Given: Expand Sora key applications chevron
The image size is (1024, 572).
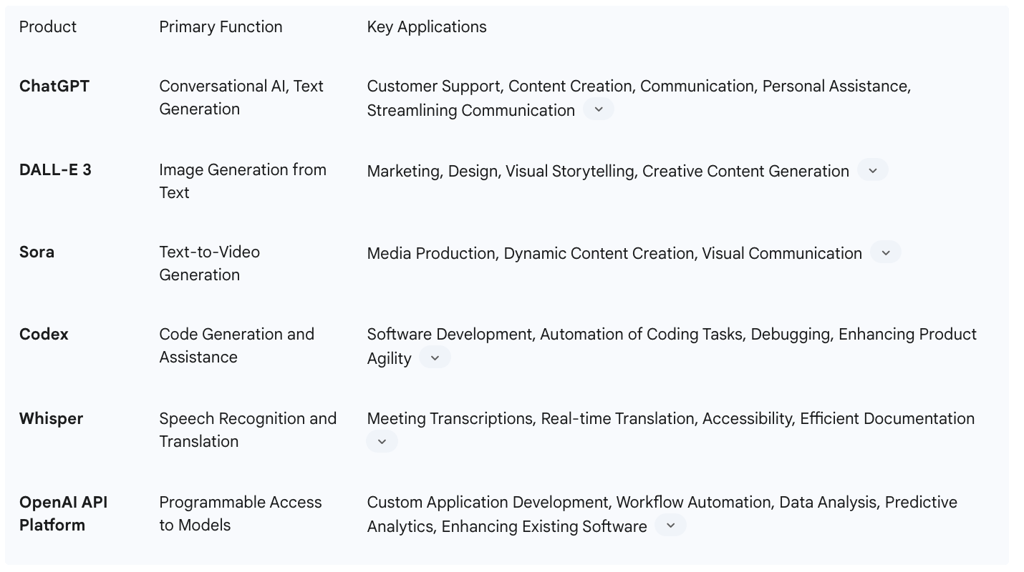Looking at the screenshot, I should (x=886, y=253).
